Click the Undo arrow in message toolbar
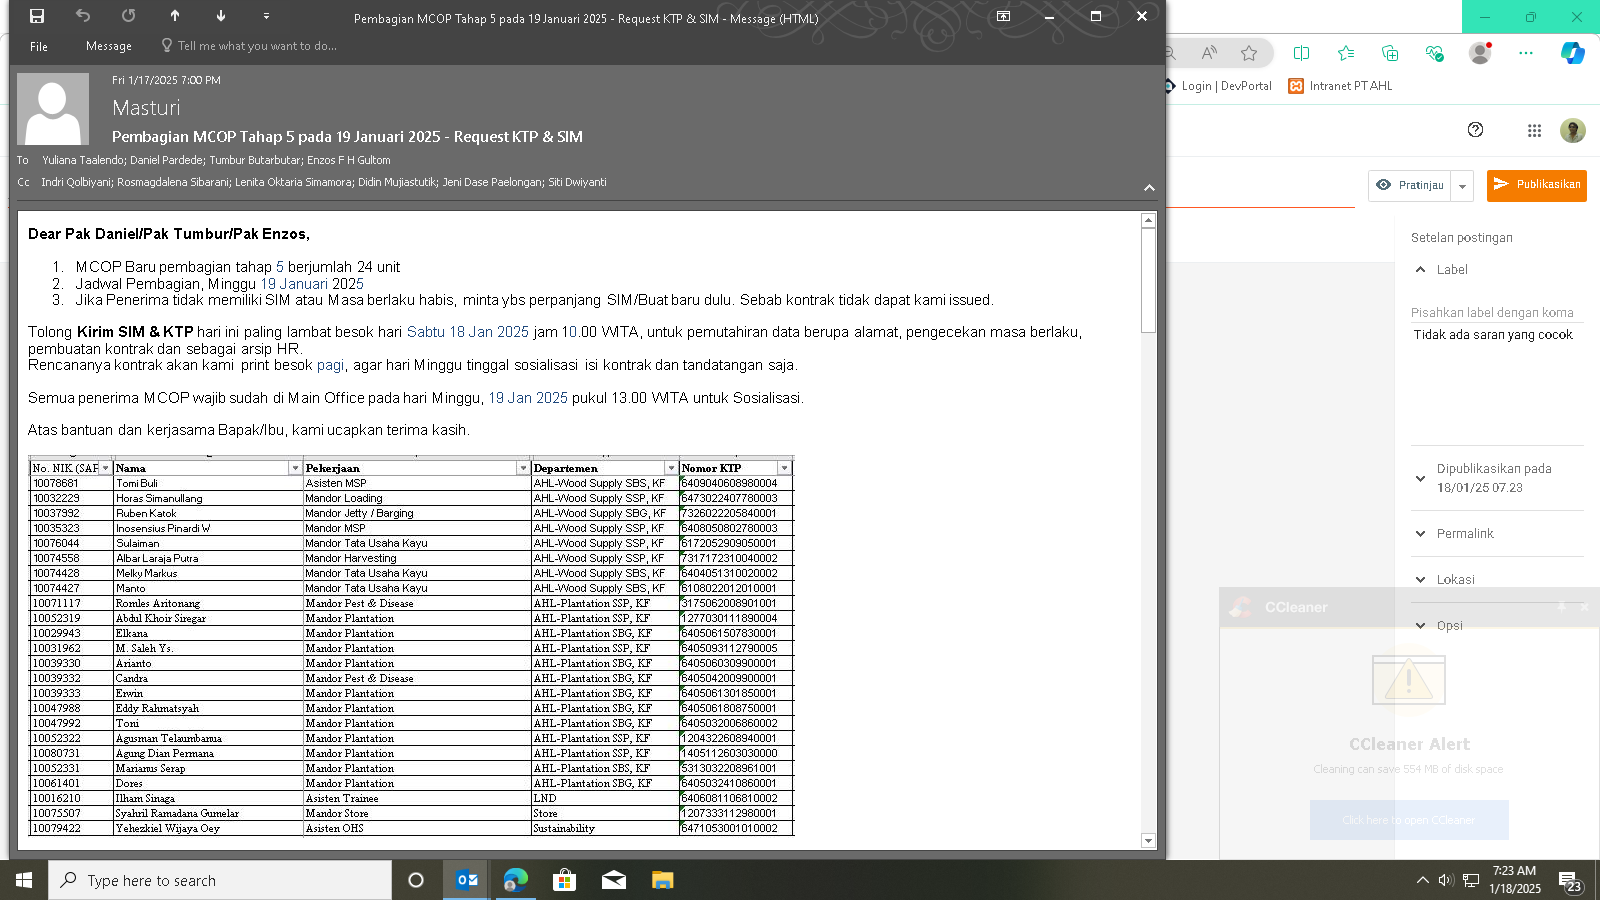This screenshot has height=900, width=1600. [83, 16]
